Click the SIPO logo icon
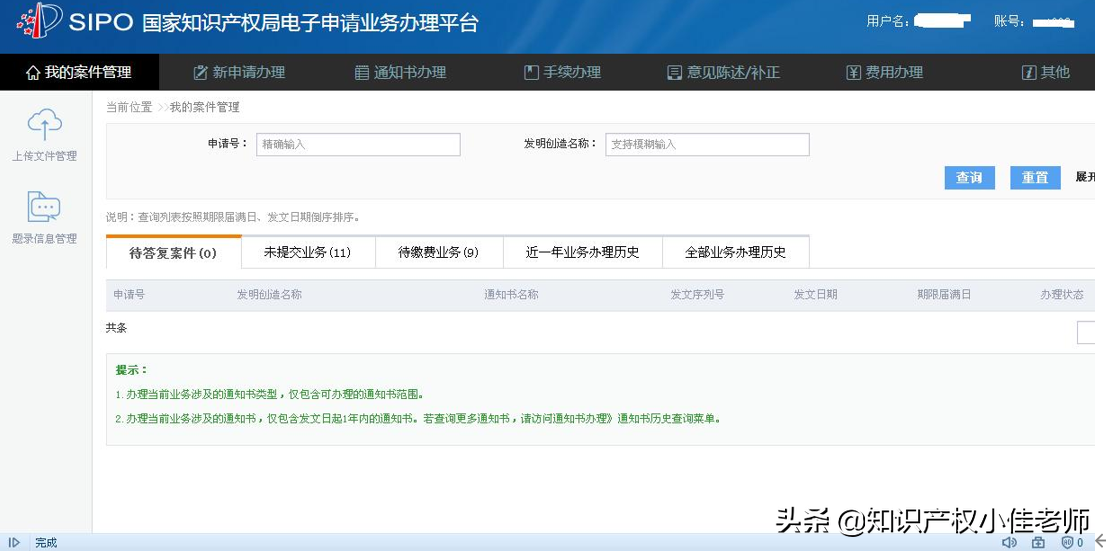The height and width of the screenshot is (551, 1106). 40,21
